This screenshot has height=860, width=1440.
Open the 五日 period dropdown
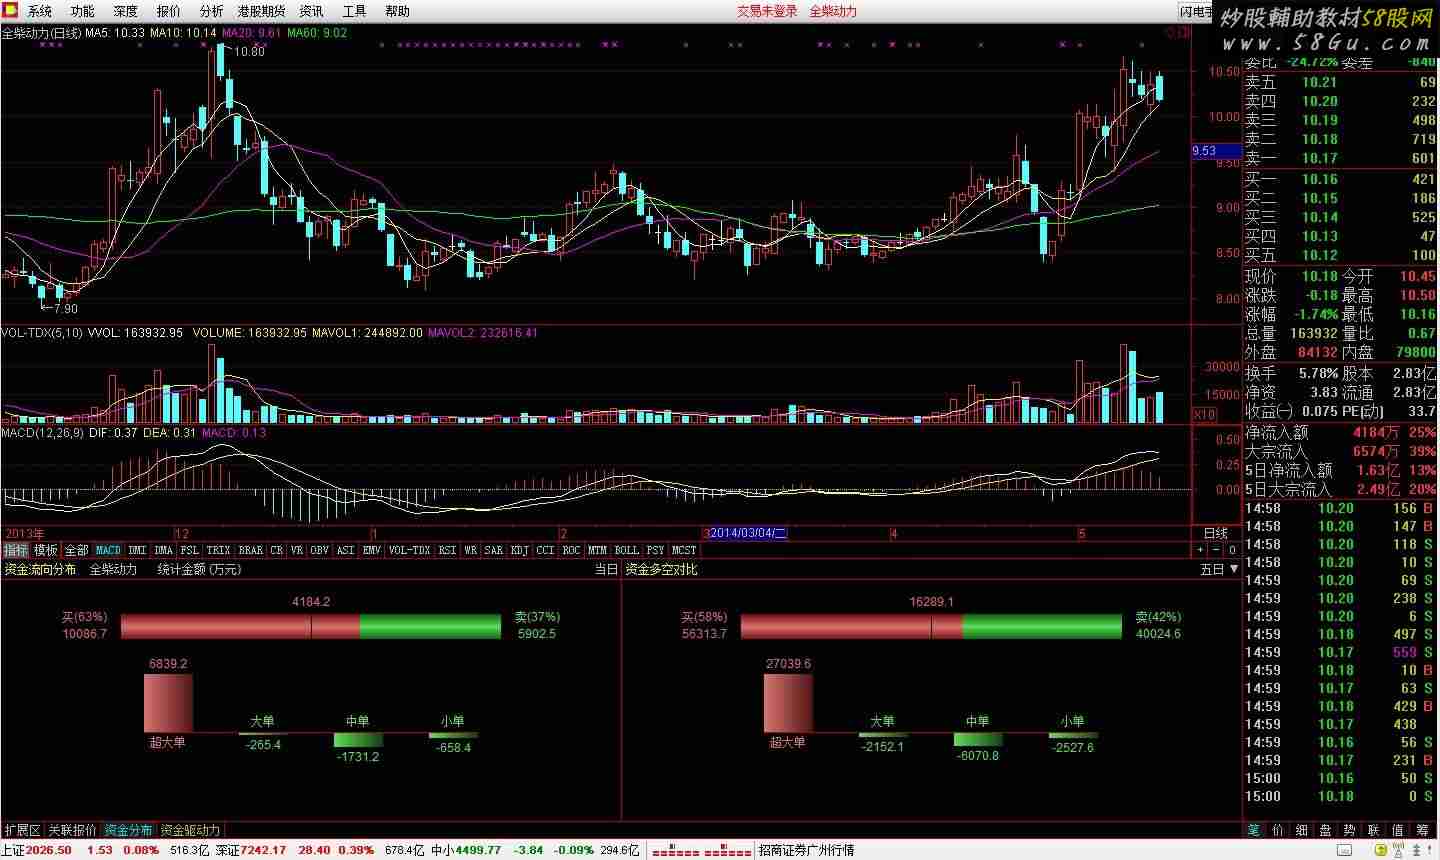point(1219,569)
